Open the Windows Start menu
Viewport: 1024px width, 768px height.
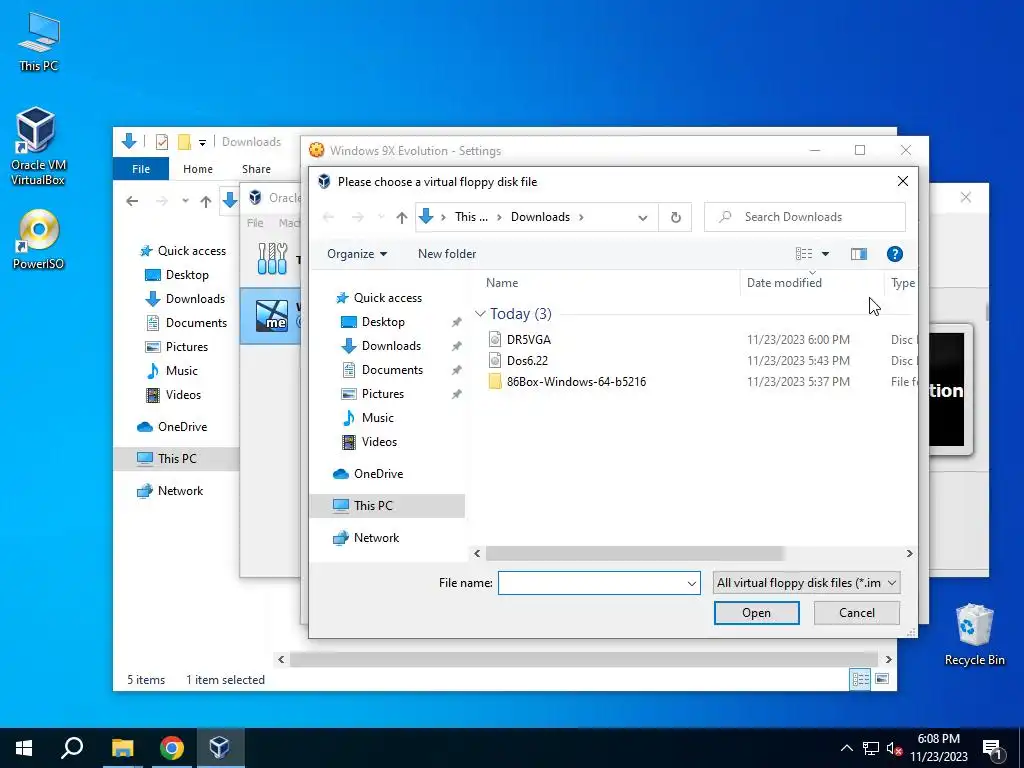tap(24, 748)
